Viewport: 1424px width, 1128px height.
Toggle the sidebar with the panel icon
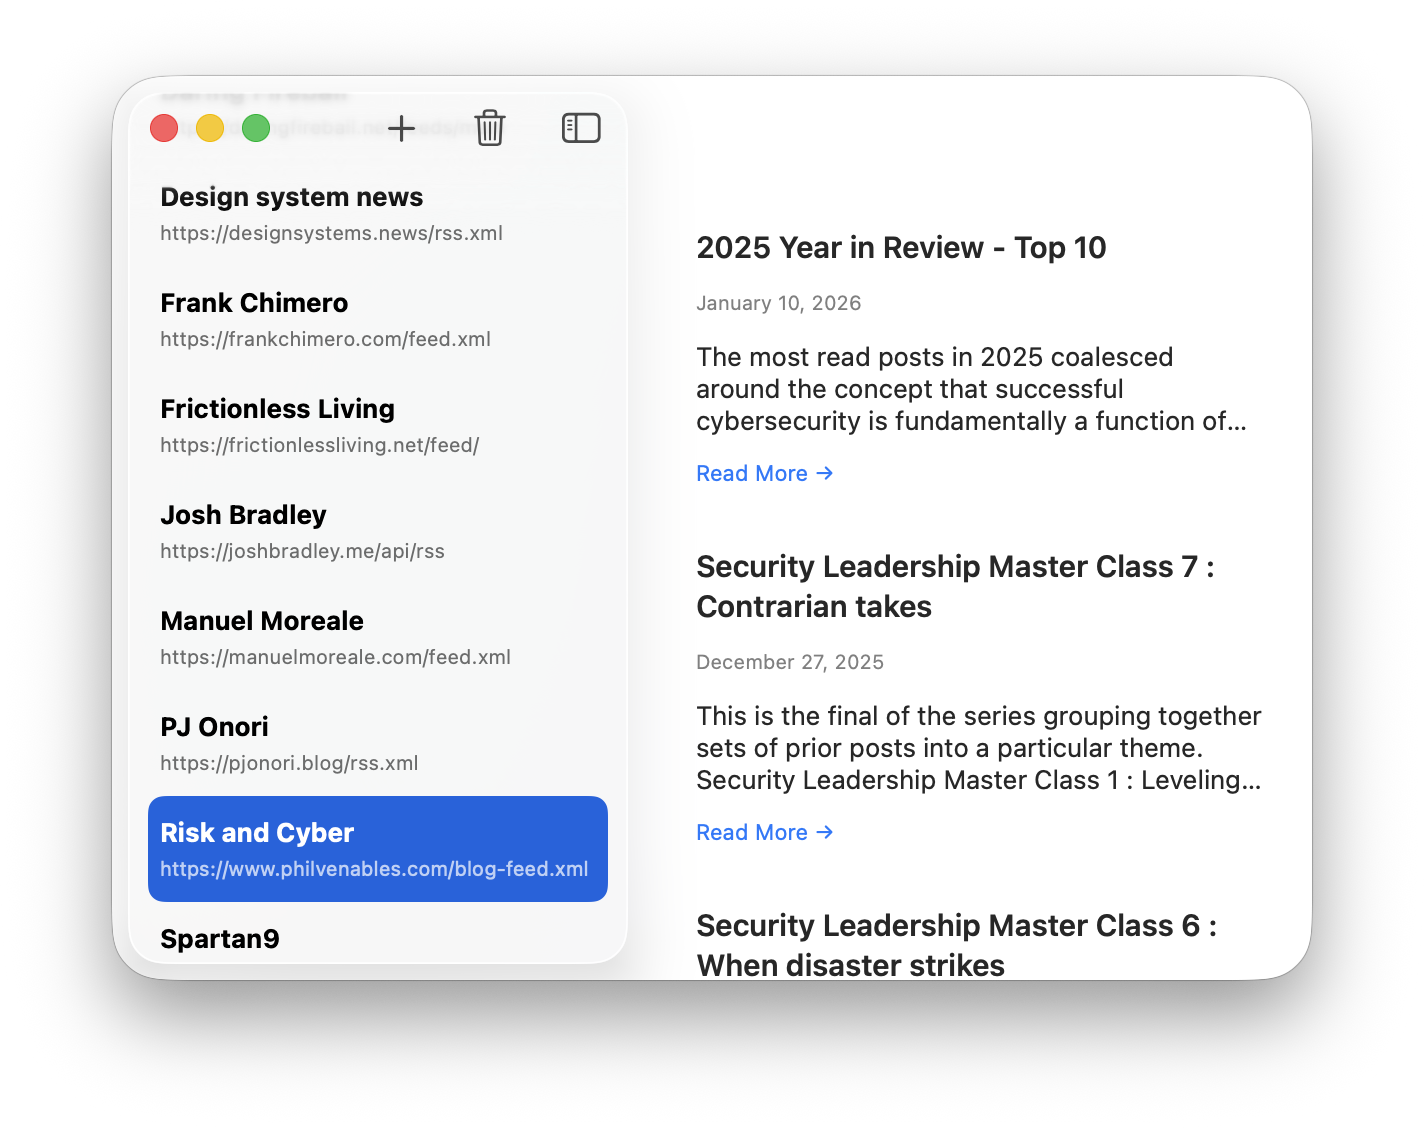[x=581, y=128]
